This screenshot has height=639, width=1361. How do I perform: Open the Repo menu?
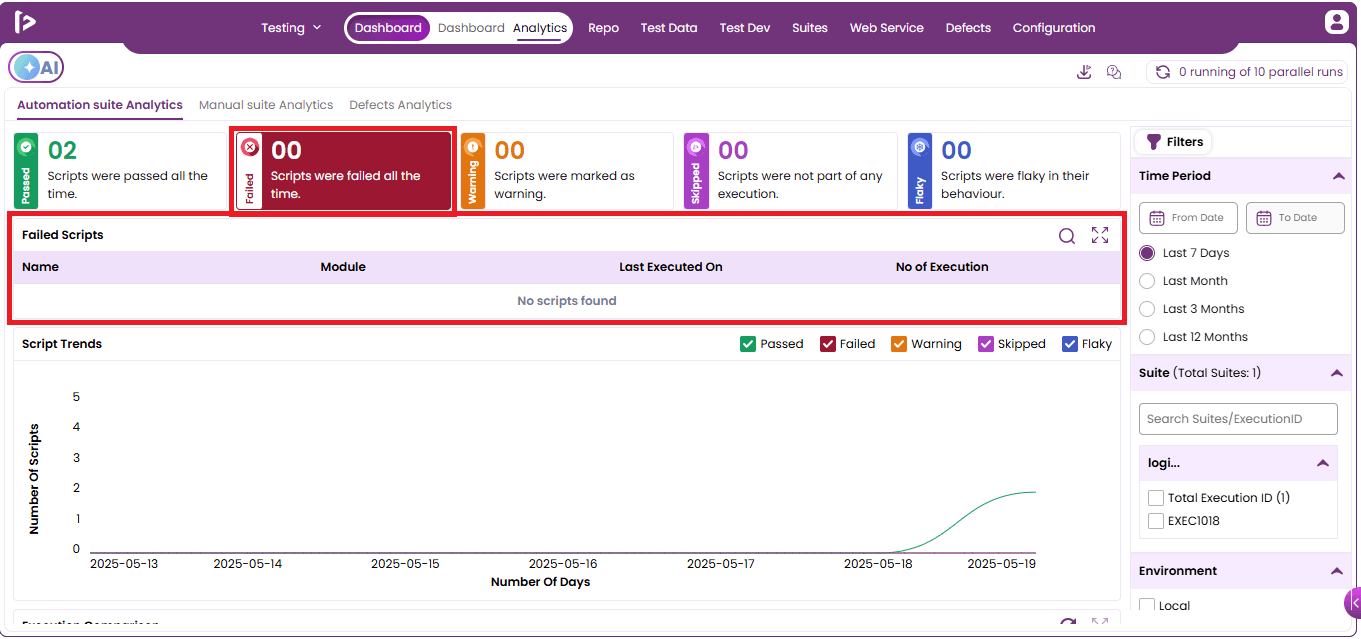point(604,28)
